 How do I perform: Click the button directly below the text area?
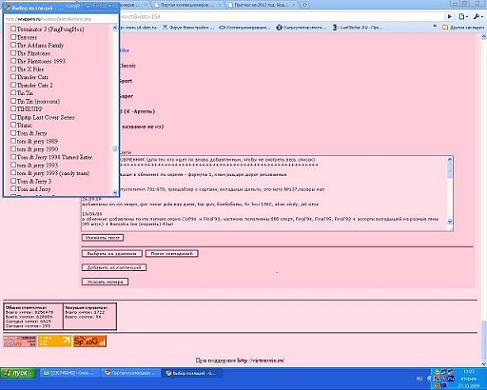[x=103, y=238]
